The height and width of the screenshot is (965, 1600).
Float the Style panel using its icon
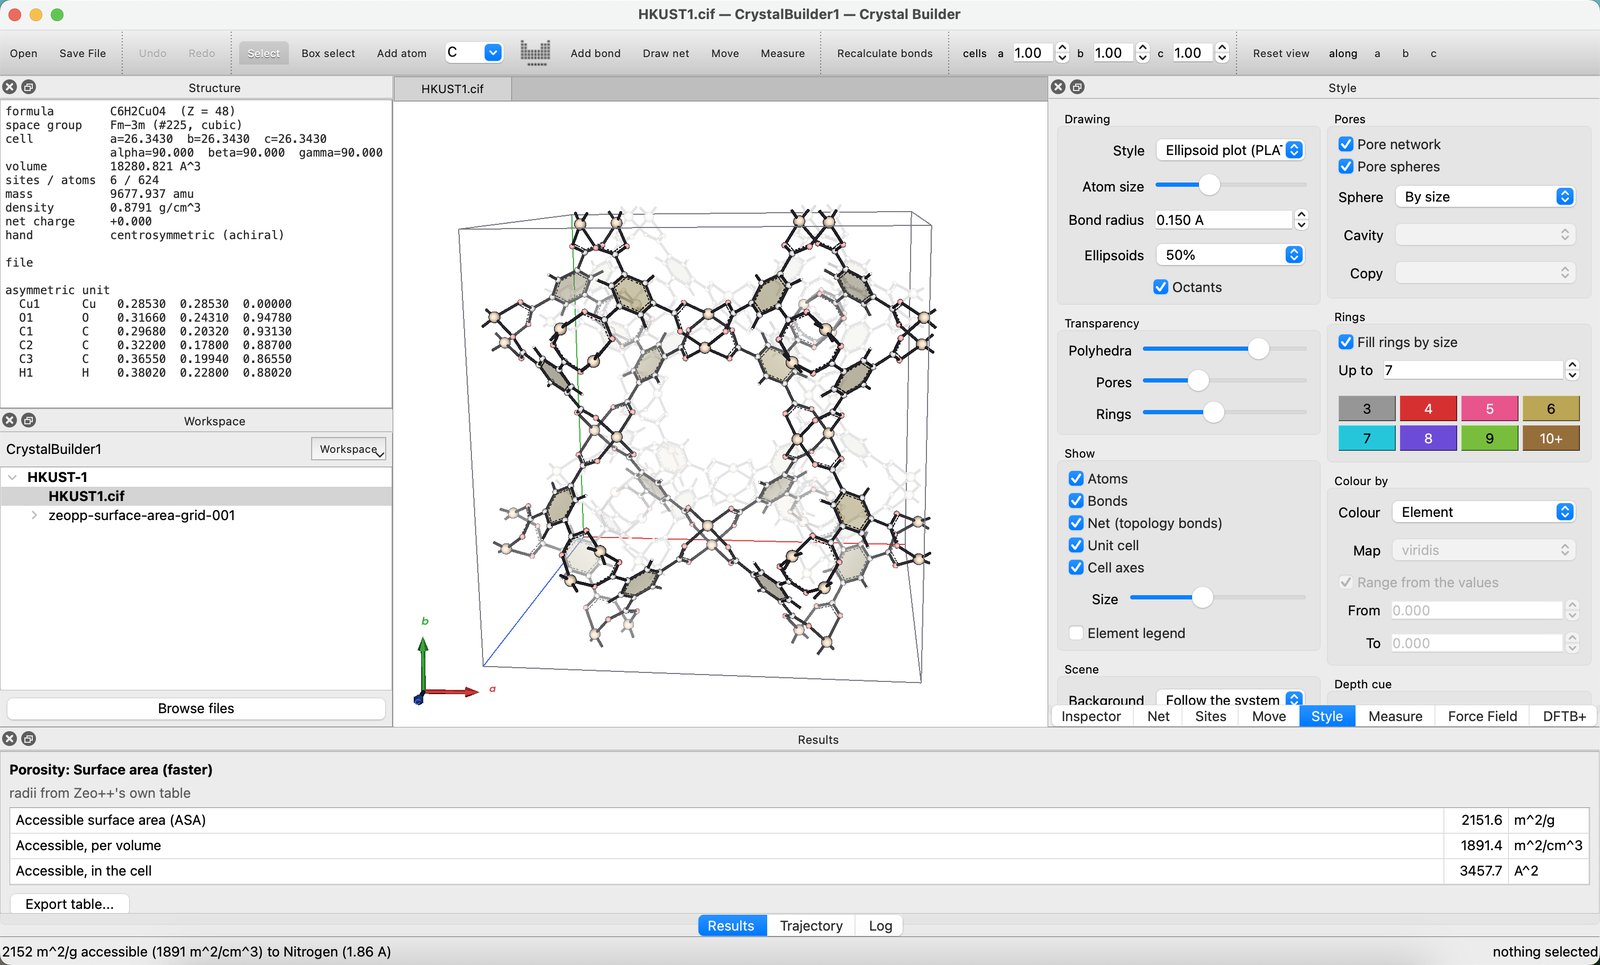[1077, 87]
